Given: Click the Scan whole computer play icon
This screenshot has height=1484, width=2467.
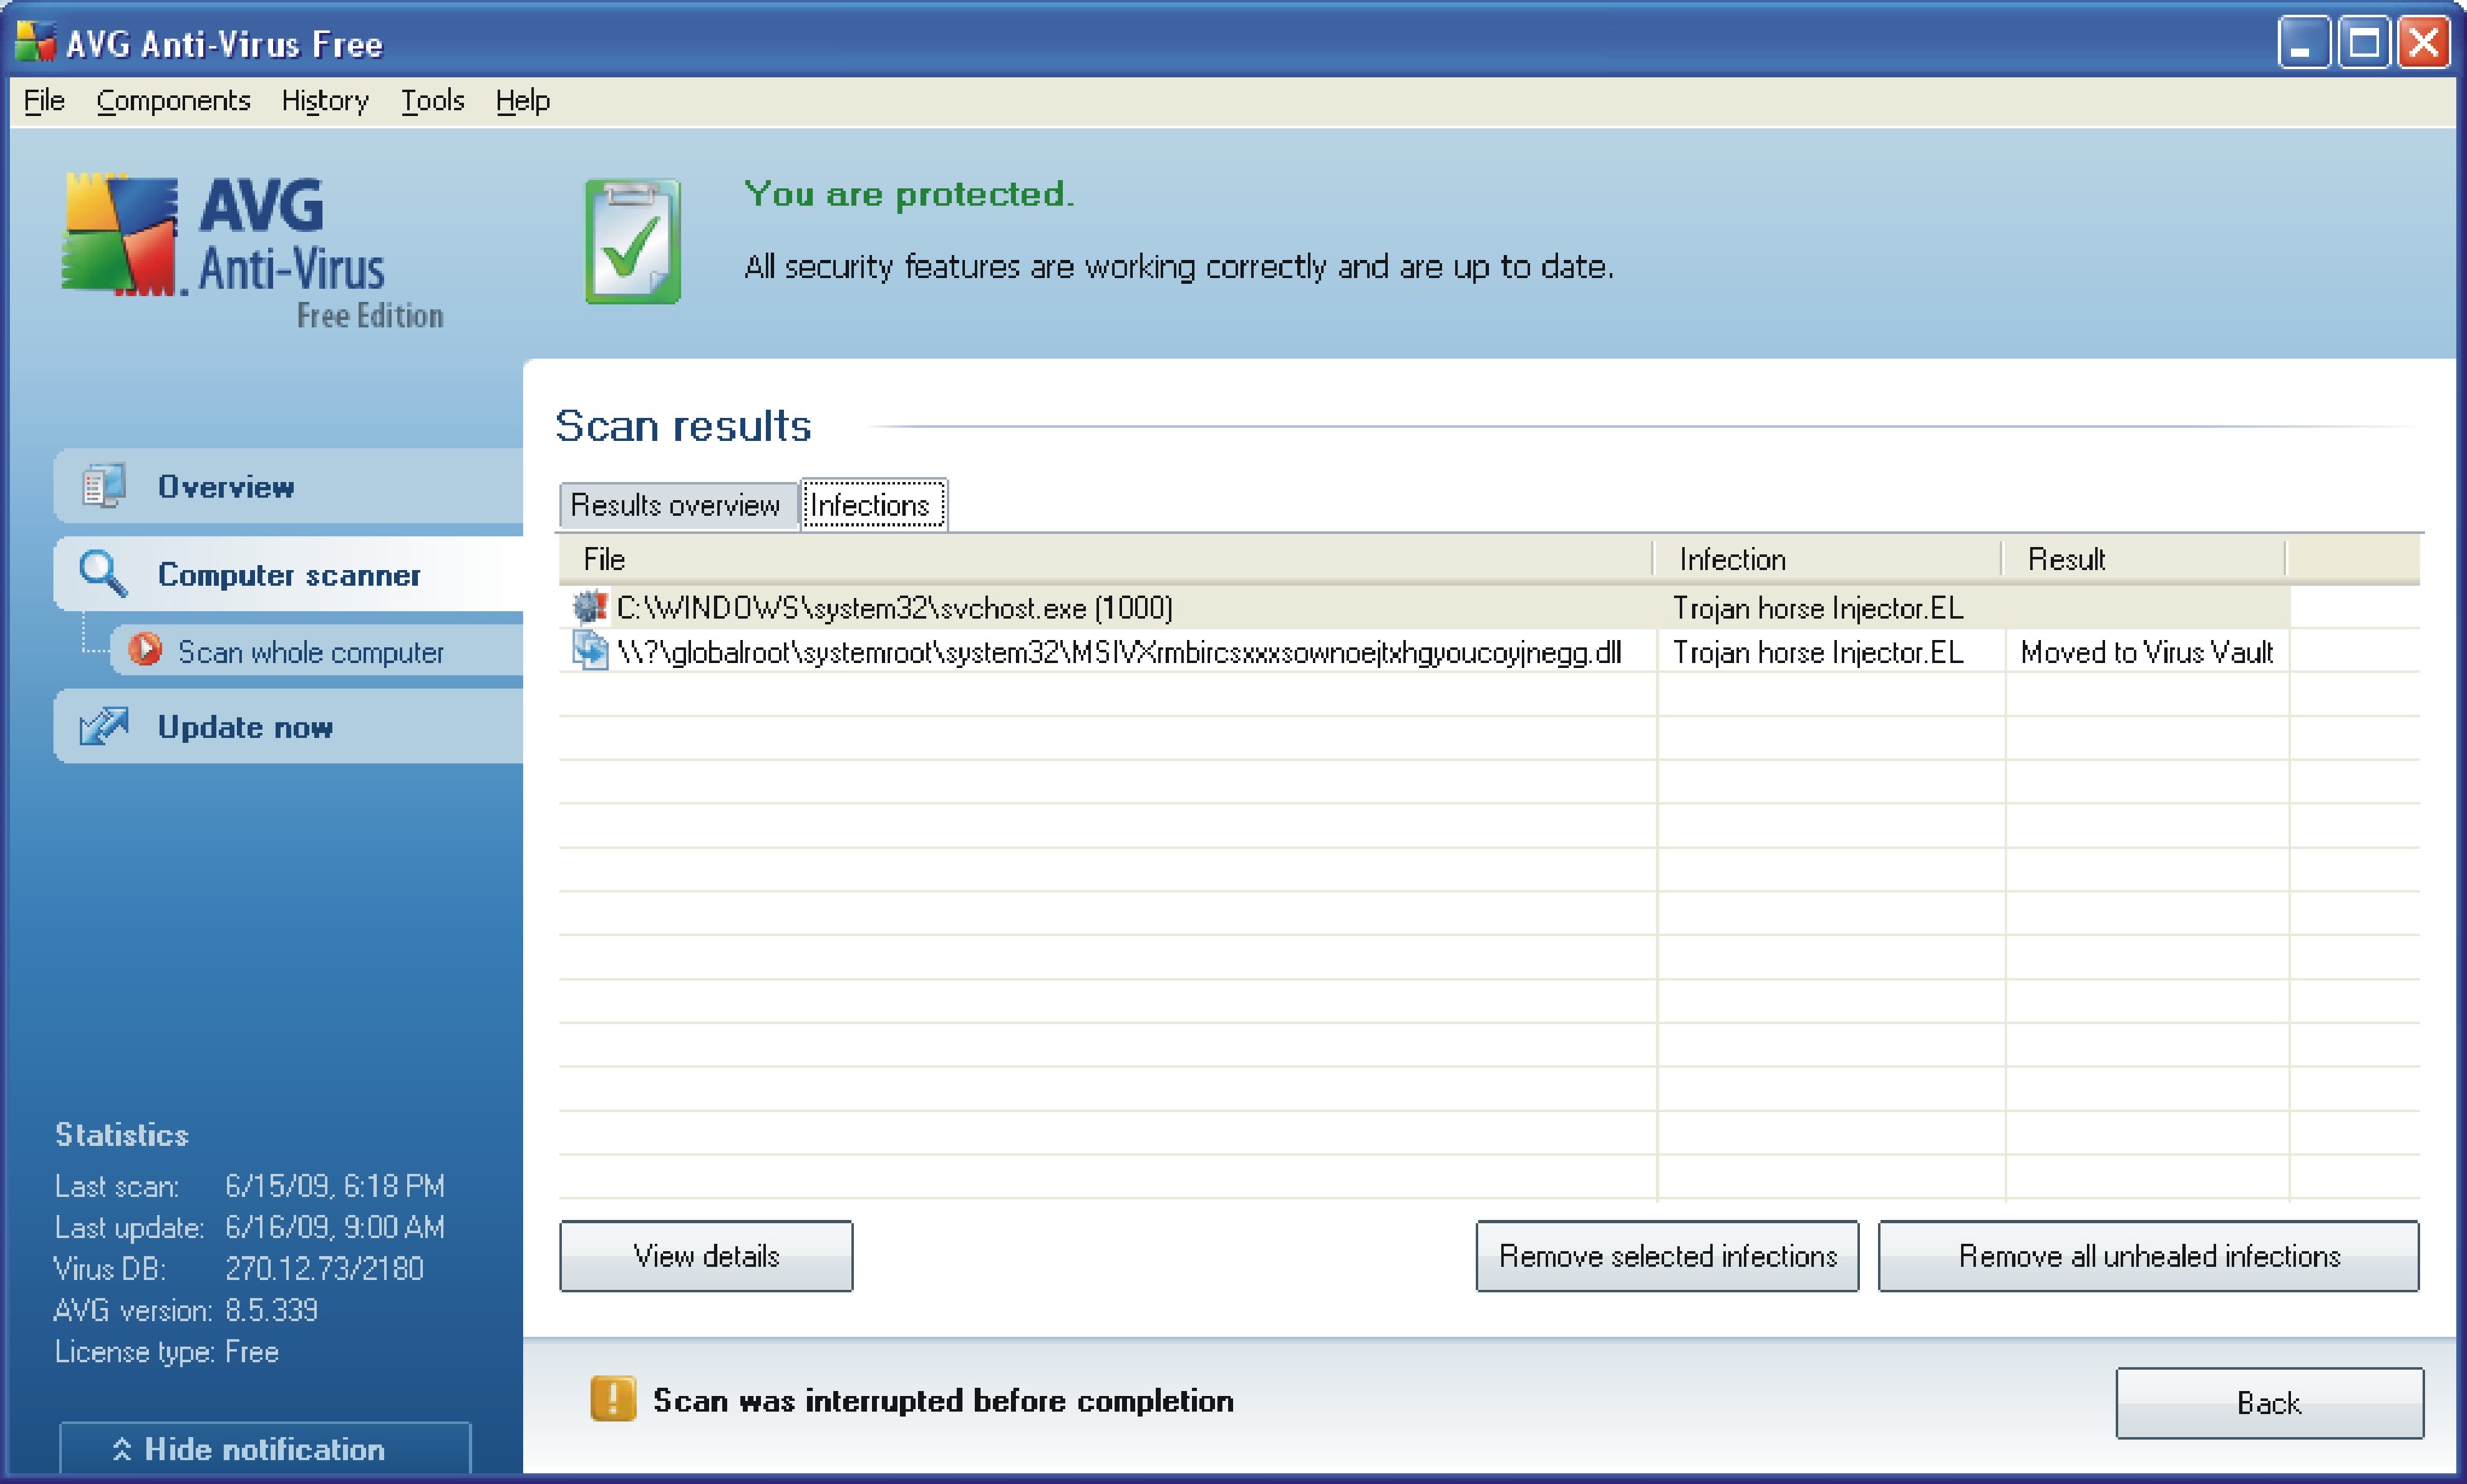Looking at the screenshot, I should 145,650.
